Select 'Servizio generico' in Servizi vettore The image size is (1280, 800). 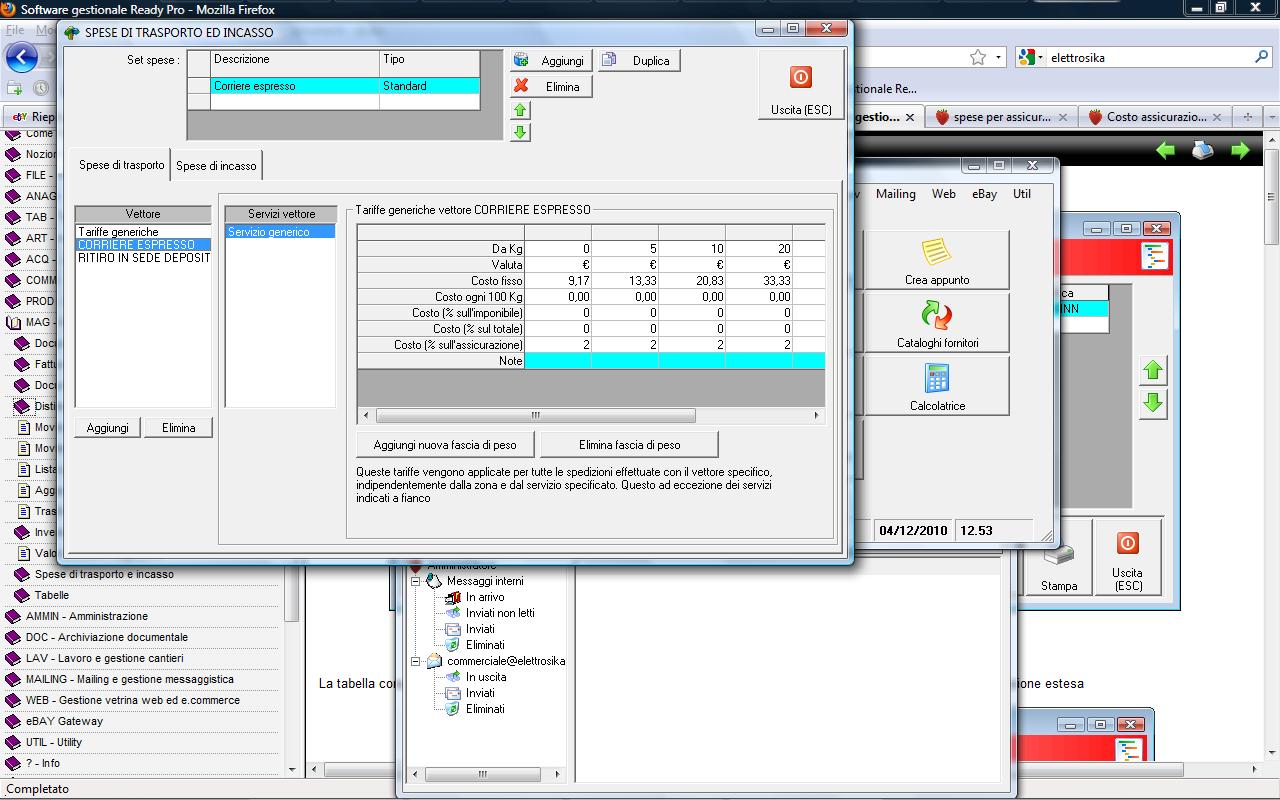click(x=280, y=232)
